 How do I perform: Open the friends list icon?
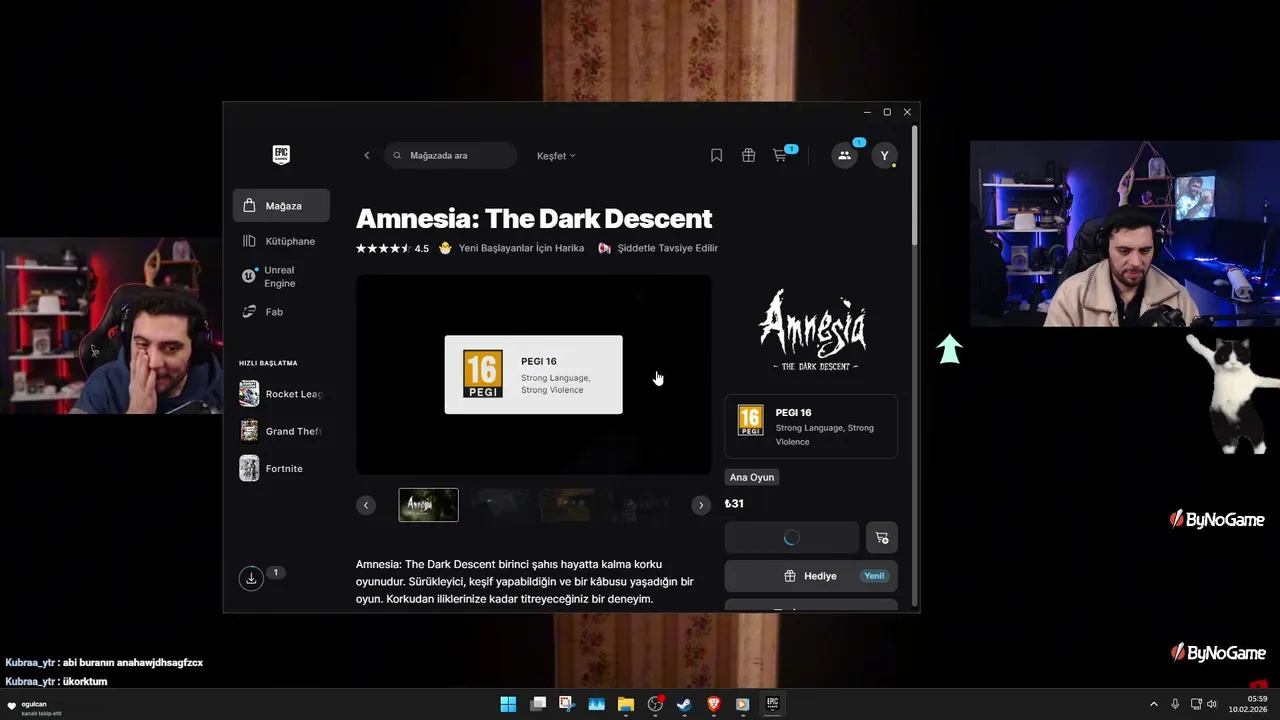pyautogui.click(x=845, y=155)
